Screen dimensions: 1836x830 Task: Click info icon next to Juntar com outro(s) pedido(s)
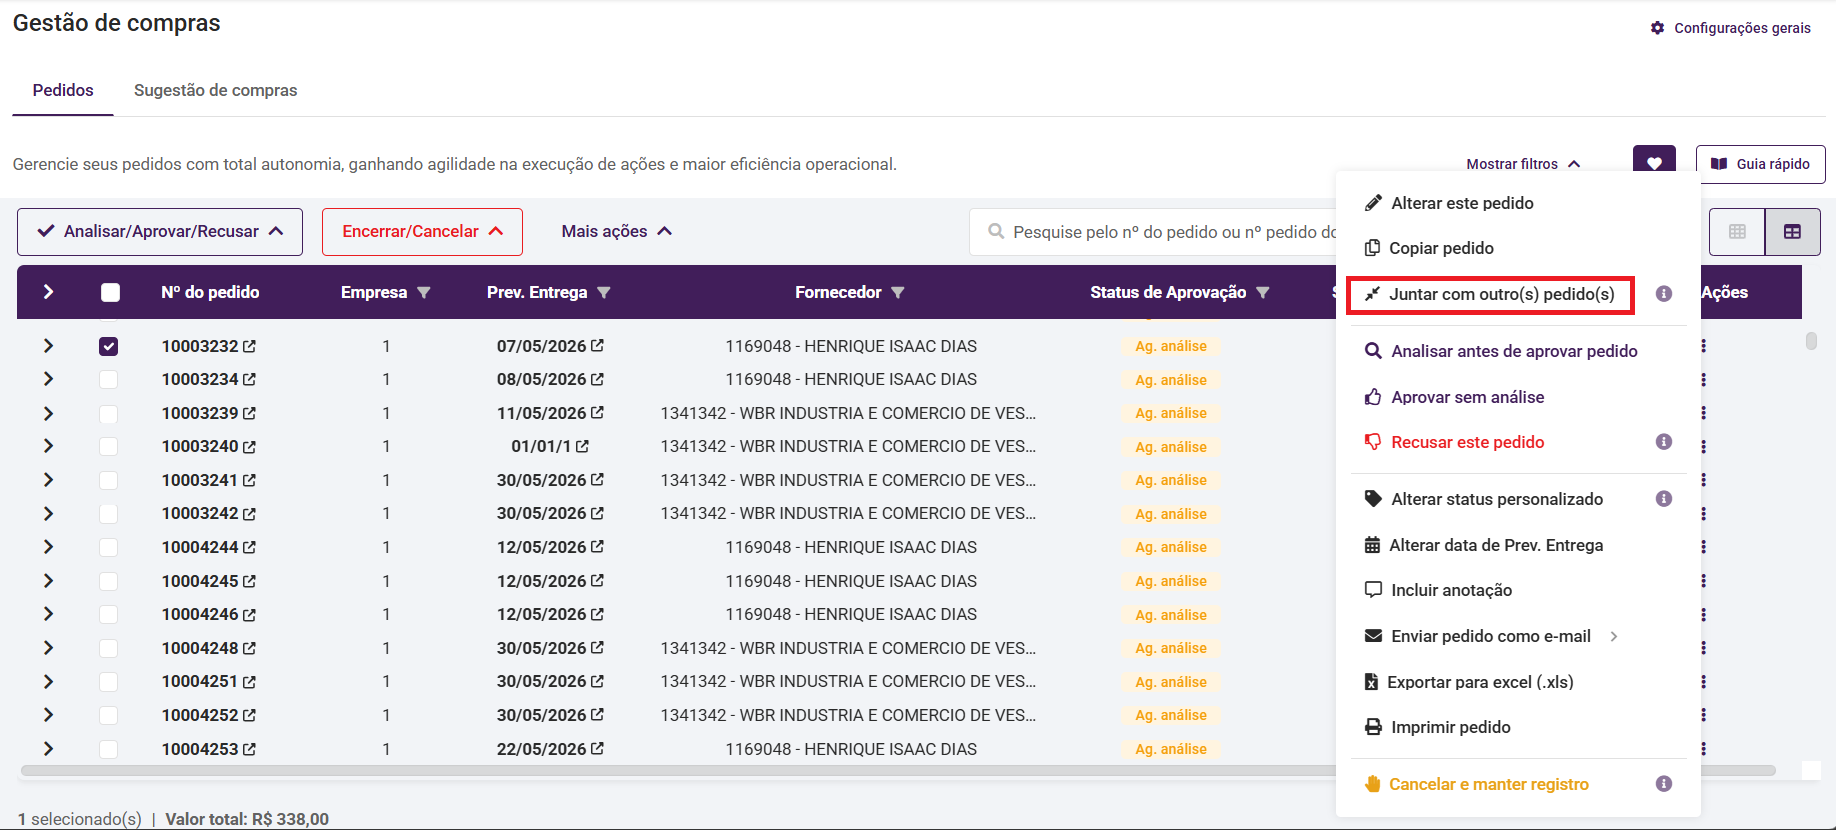click(x=1664, y=294)
